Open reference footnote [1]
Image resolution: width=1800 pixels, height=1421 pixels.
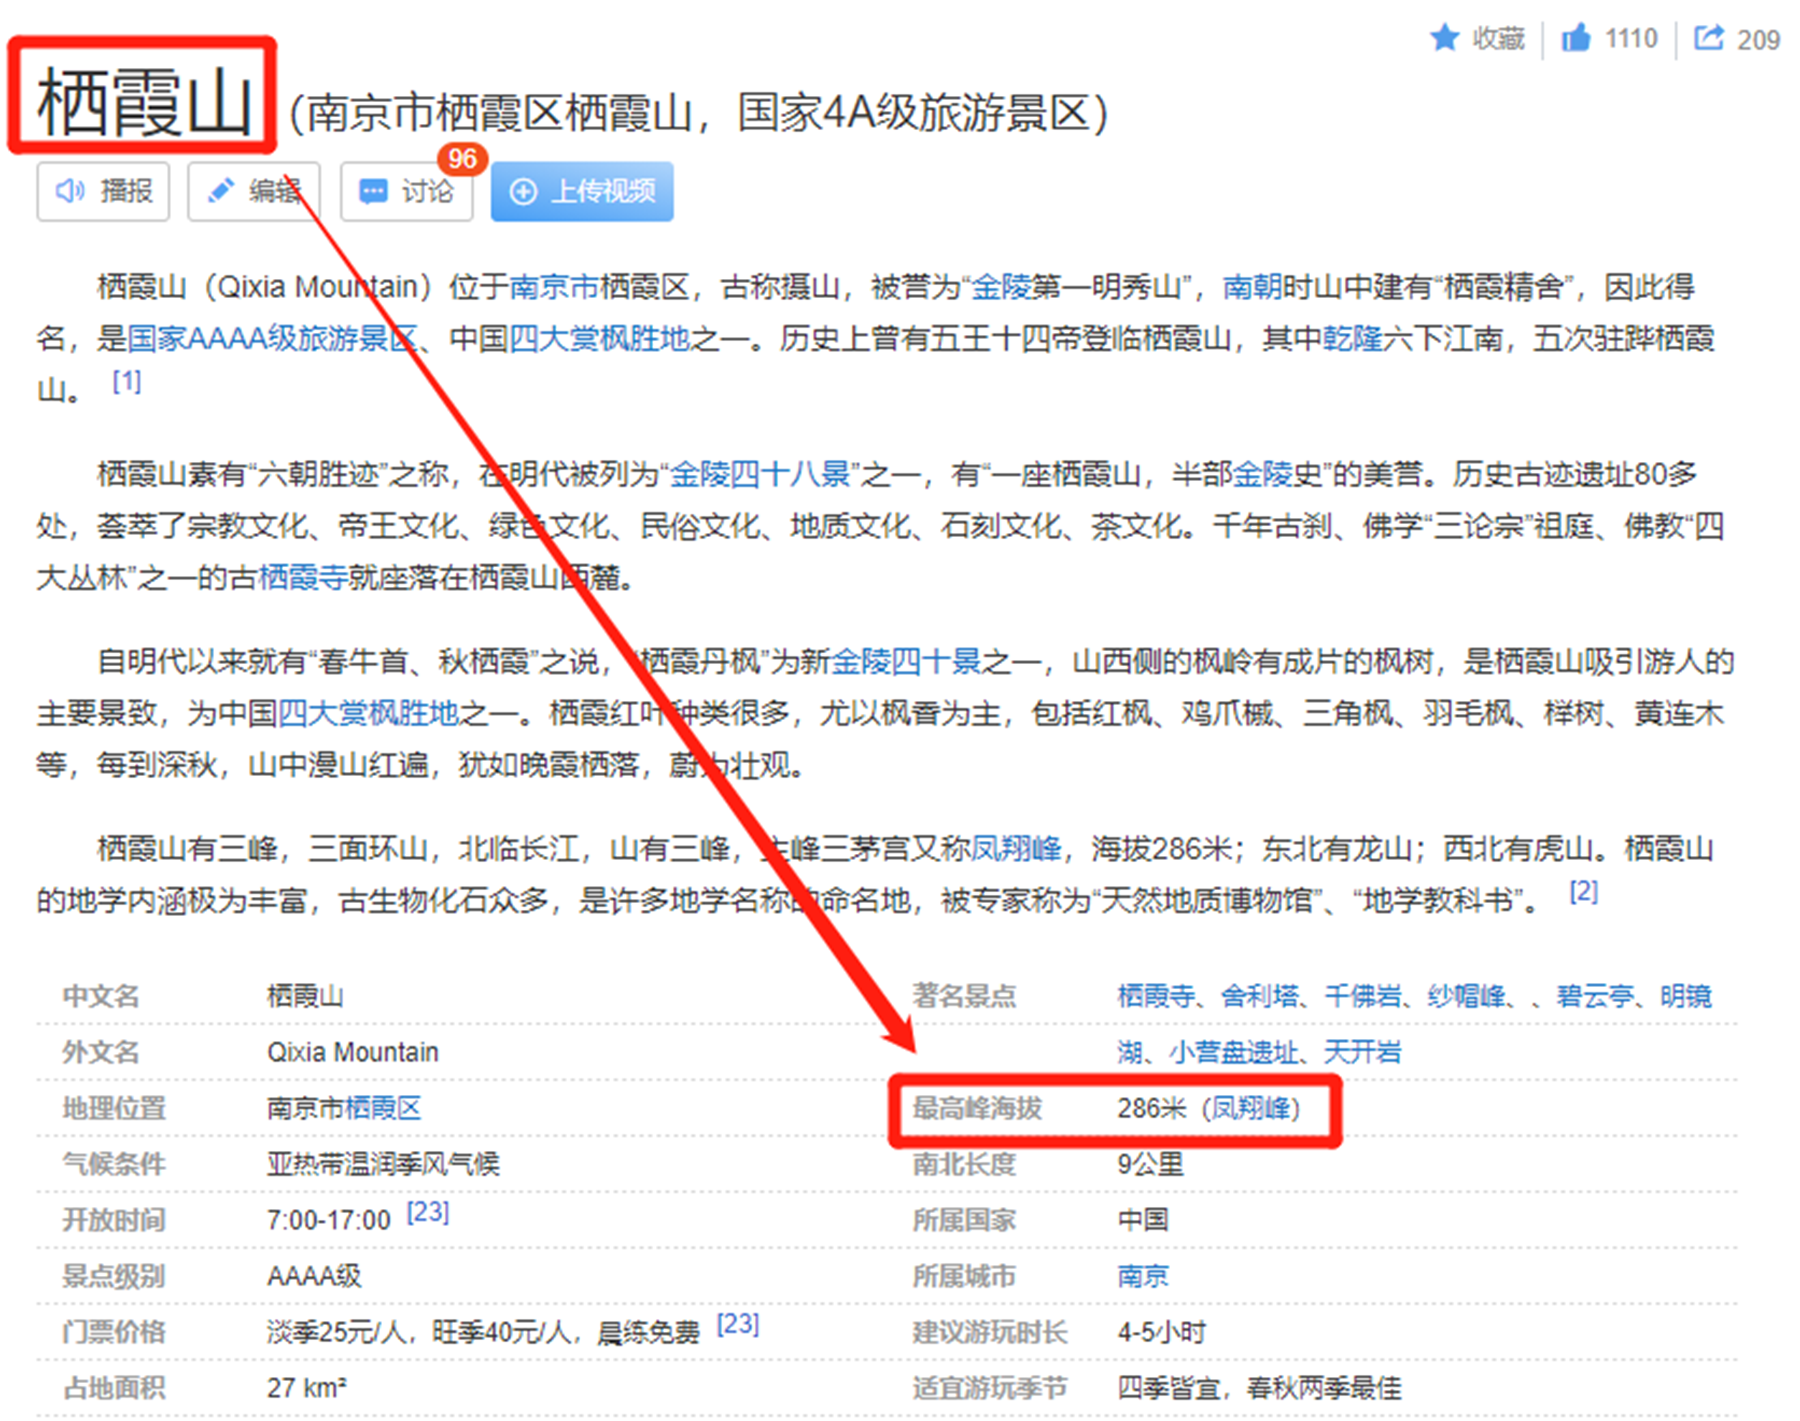click(x=127, y=381)
